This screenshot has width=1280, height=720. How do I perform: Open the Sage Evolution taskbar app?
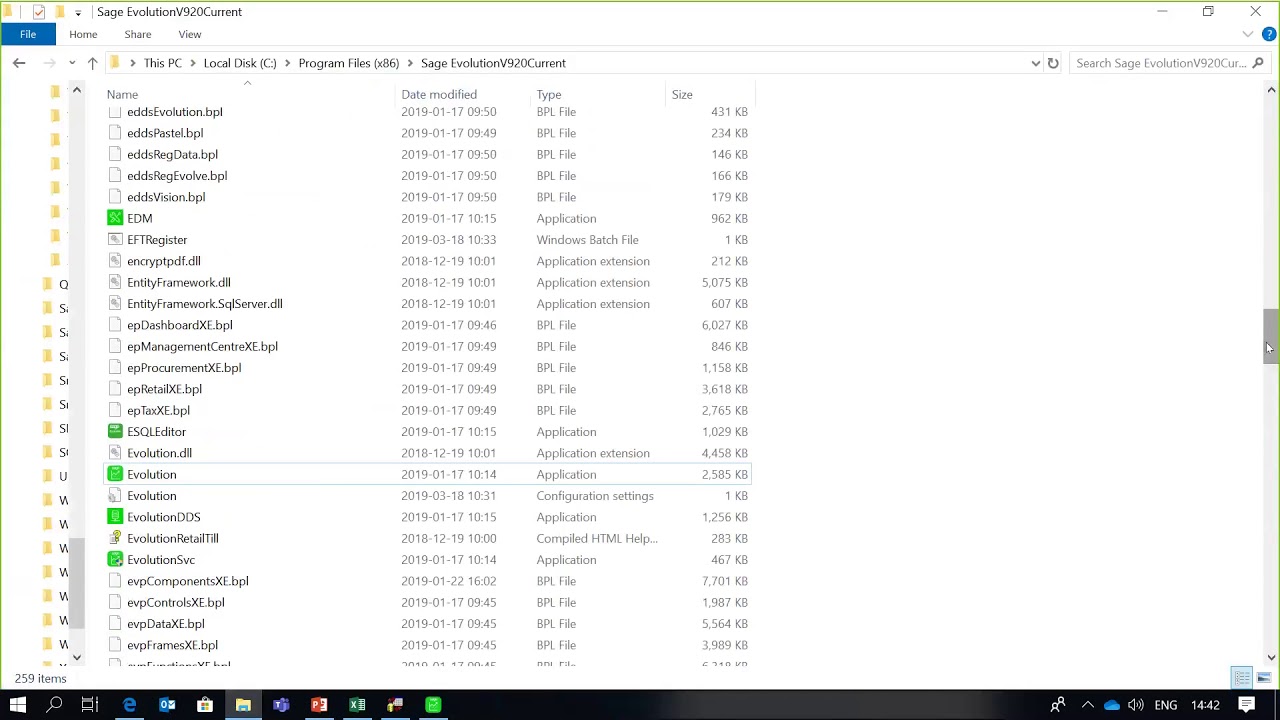pyautogui.click(x=433, y=705)
